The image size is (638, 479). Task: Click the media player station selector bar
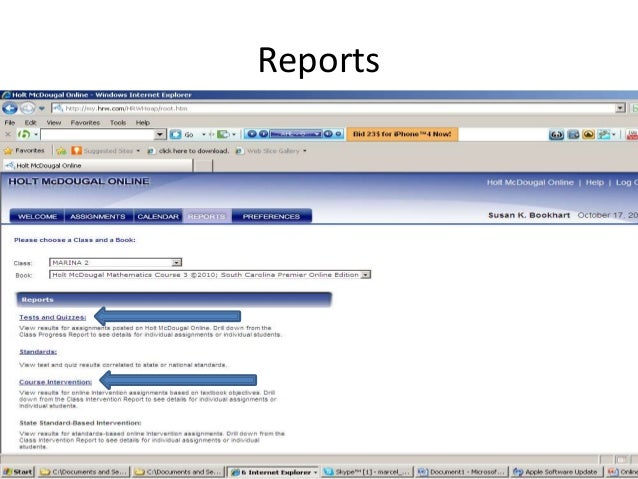pos(296,134)
